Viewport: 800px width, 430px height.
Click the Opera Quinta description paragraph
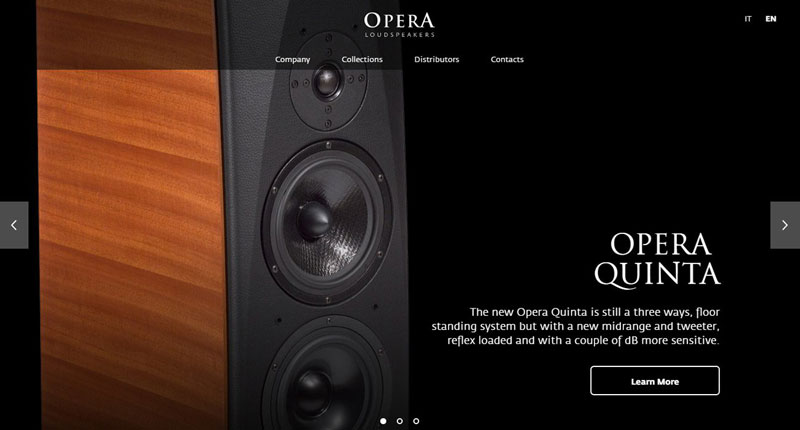(576, 326)
